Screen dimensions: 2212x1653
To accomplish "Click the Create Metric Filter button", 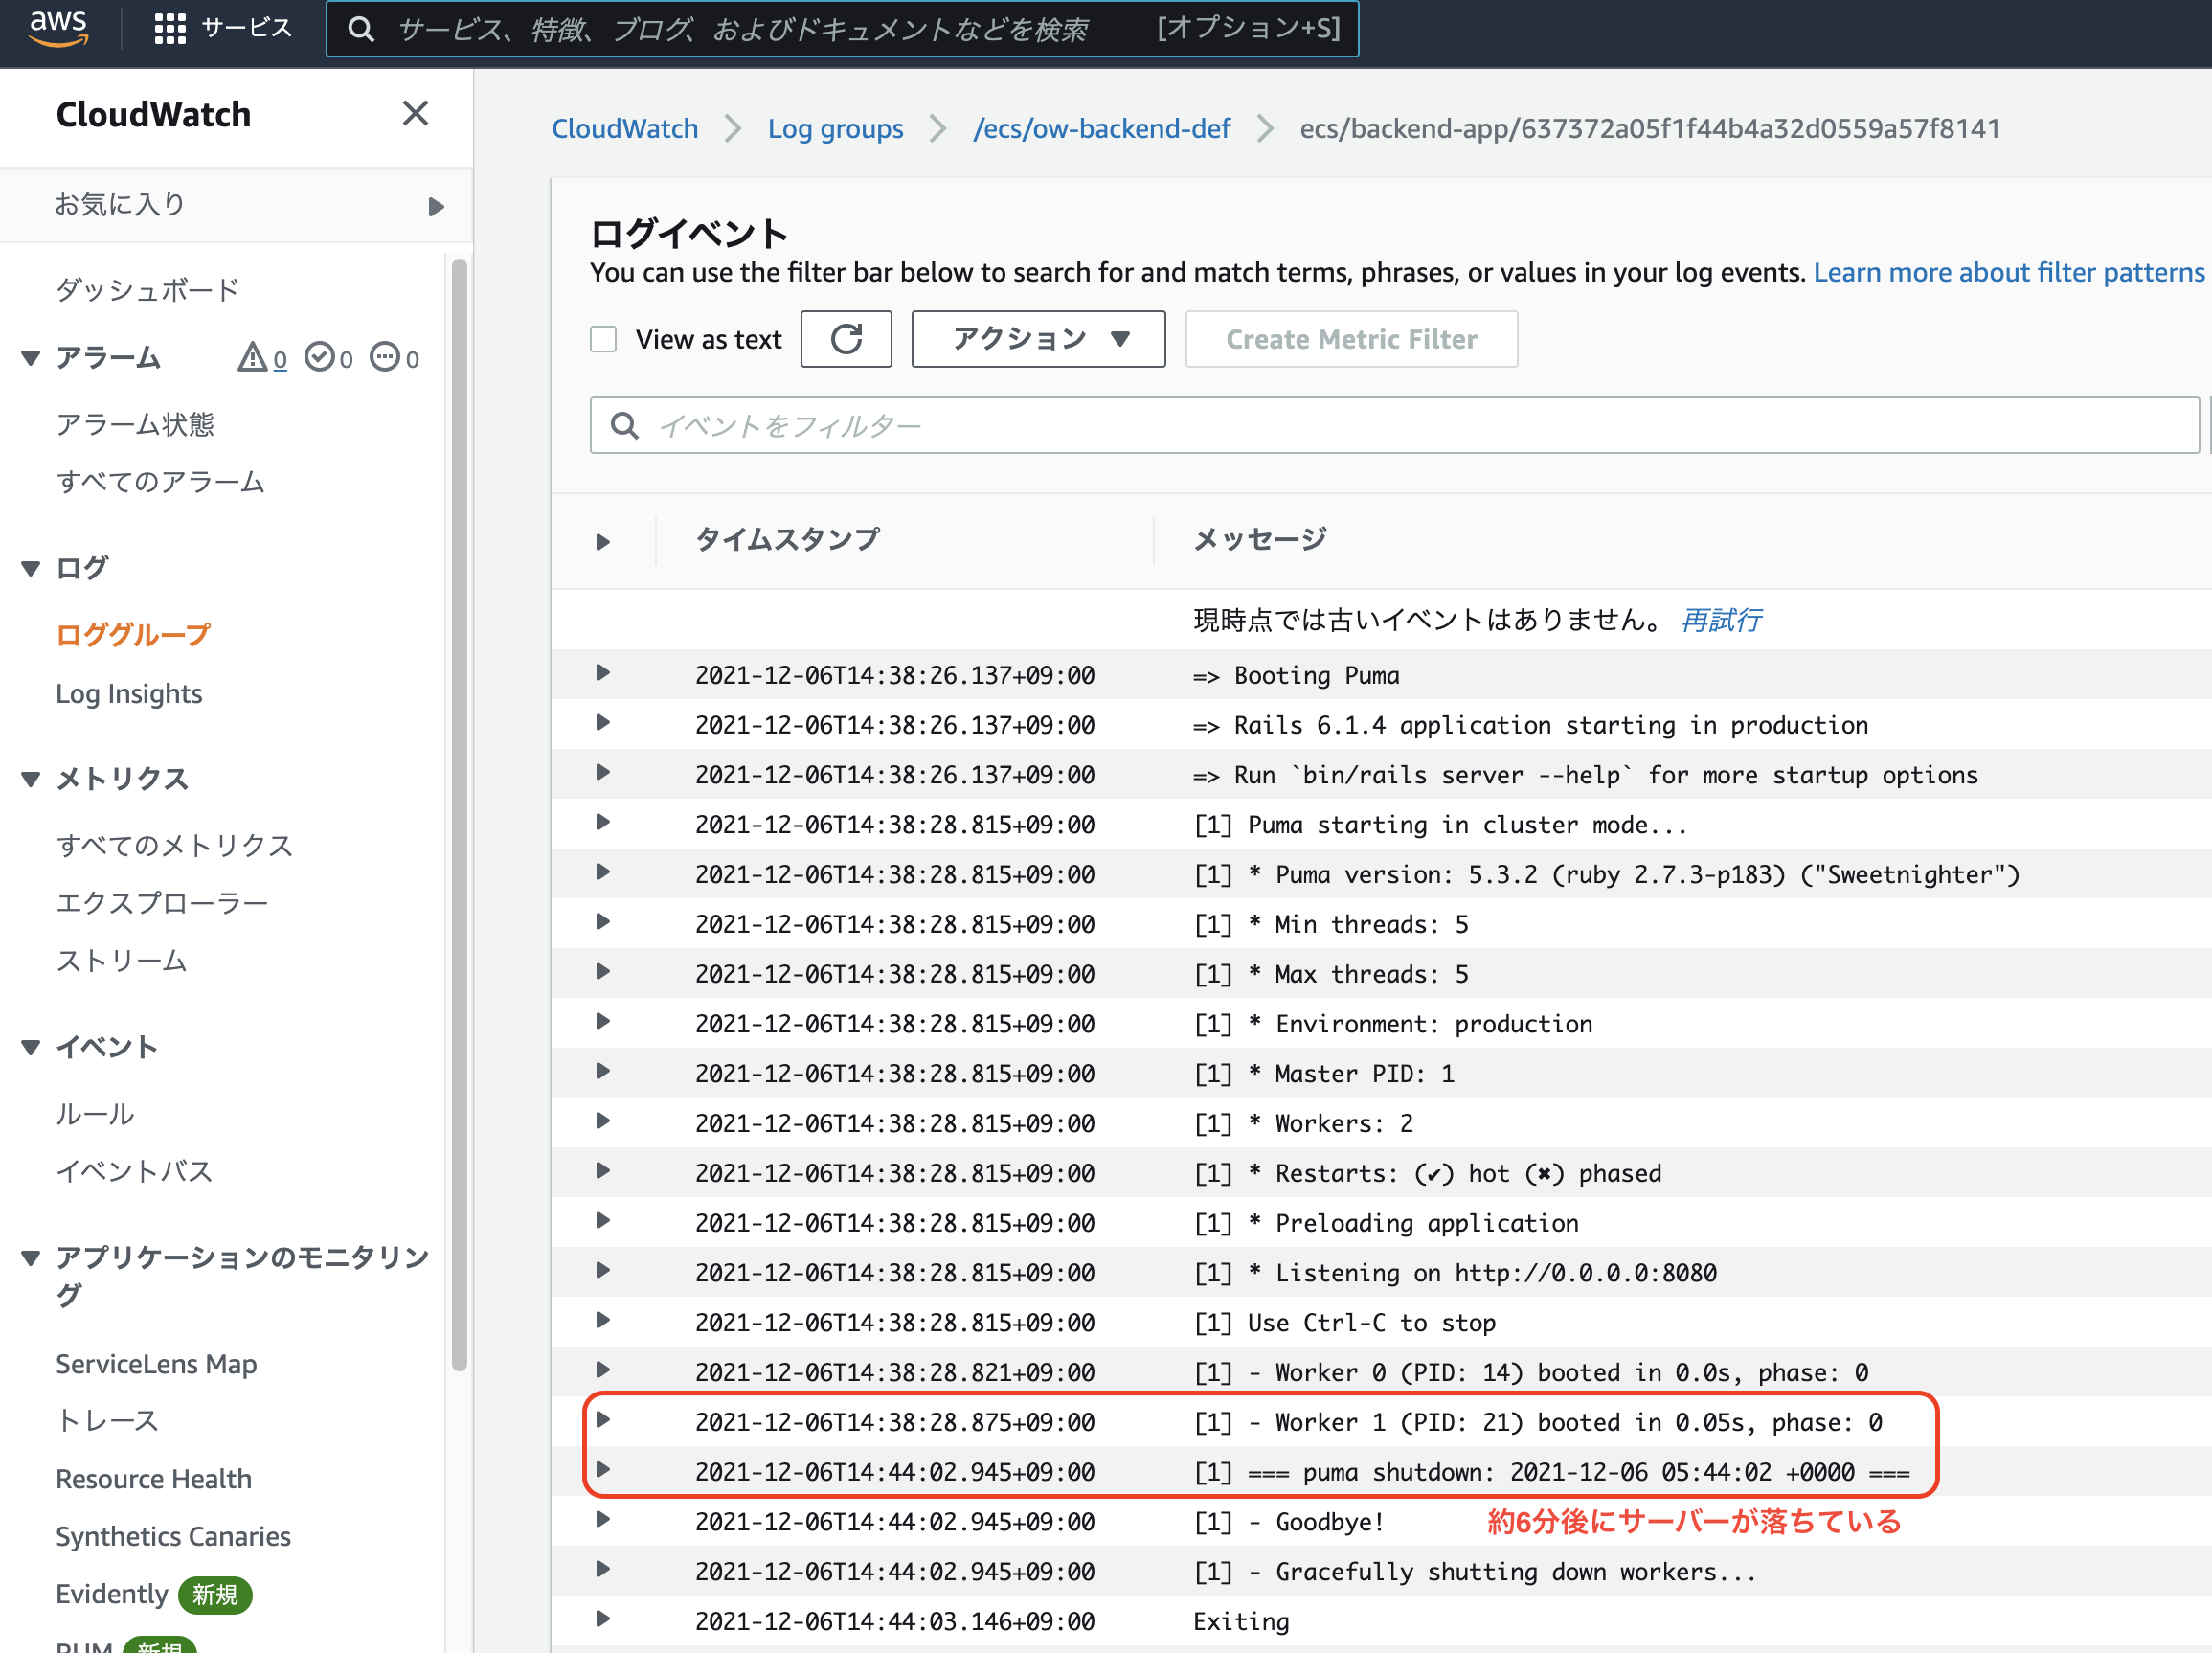I will click(x=1351, y=339).
